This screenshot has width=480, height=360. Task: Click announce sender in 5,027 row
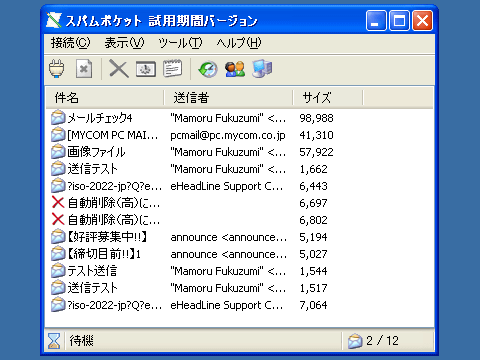tap(228, 254)
